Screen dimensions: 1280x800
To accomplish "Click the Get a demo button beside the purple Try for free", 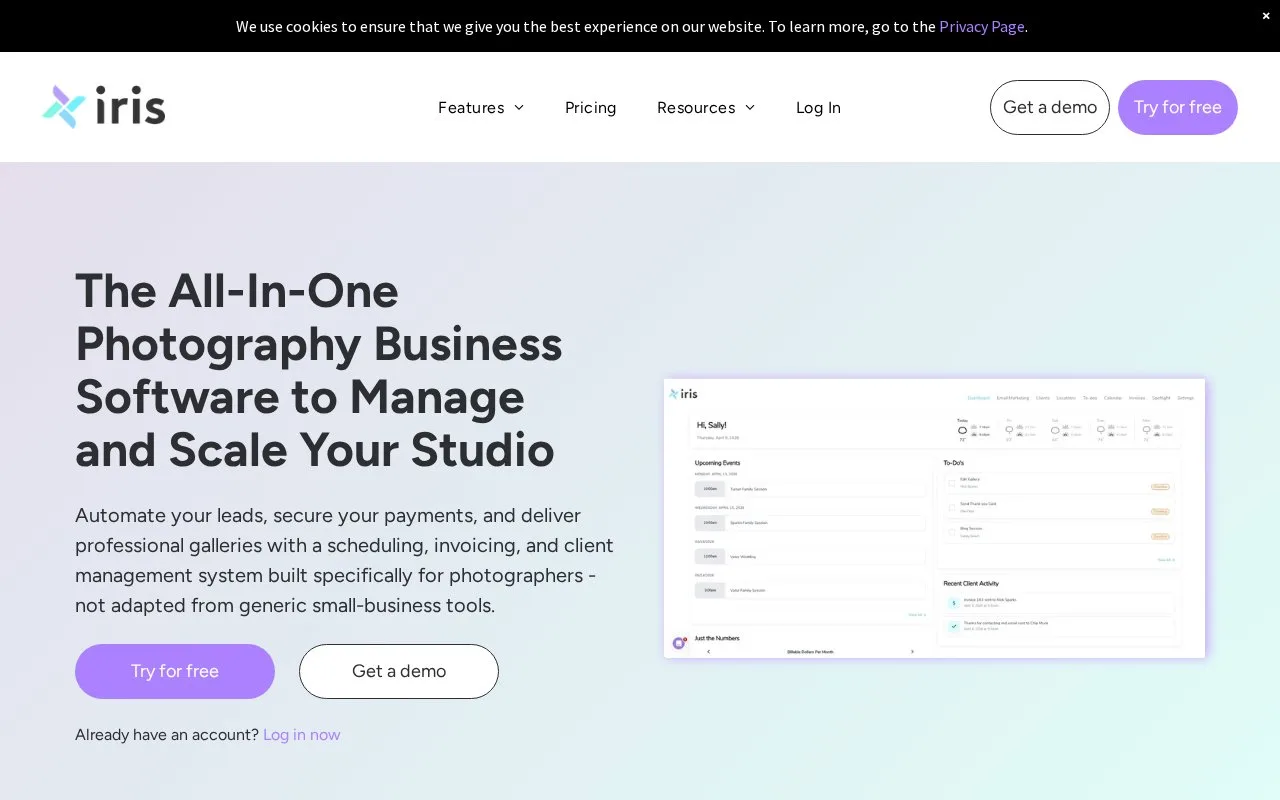I will point(399,671).
